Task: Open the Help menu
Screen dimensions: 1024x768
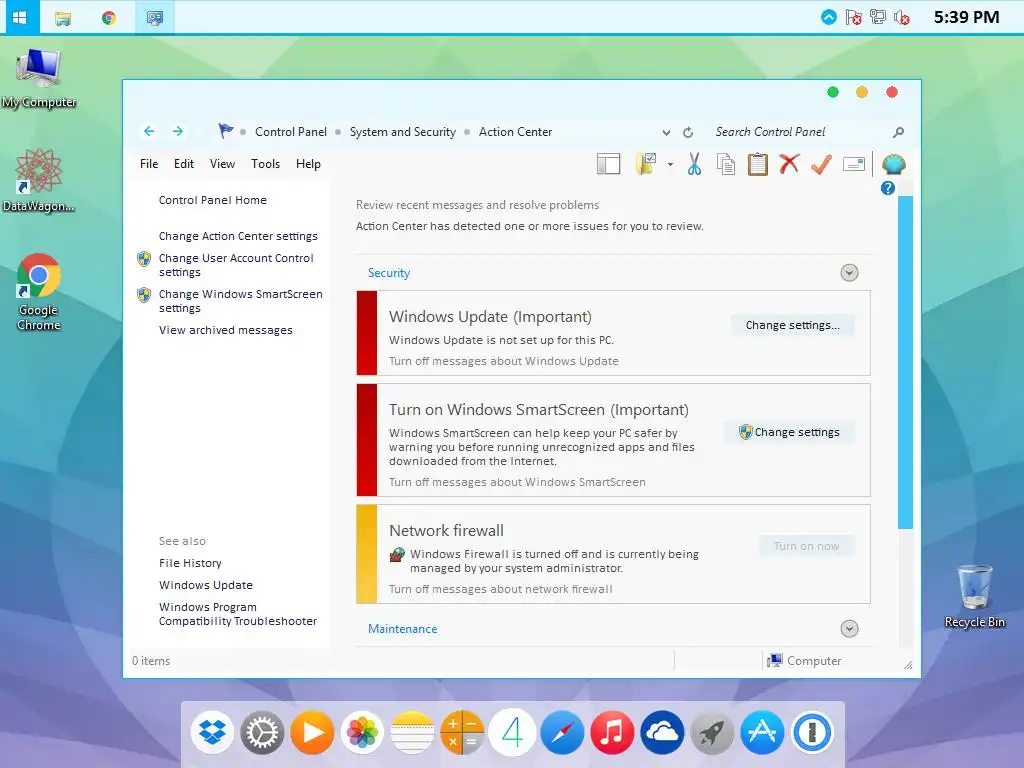Action: (x=308, y=164)
